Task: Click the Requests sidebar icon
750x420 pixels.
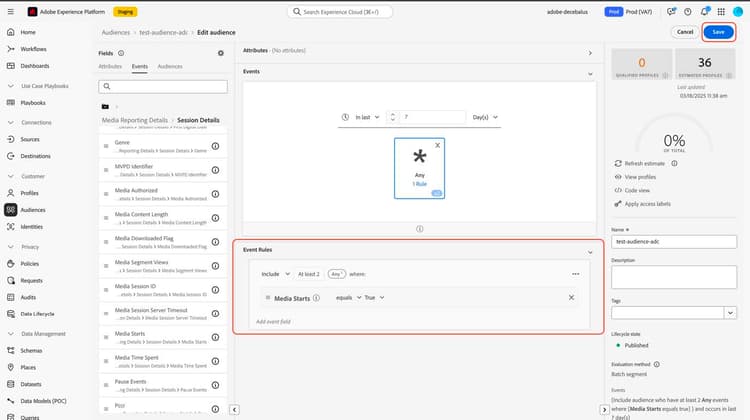Action: pyautogui.click(x=11, y=280)
